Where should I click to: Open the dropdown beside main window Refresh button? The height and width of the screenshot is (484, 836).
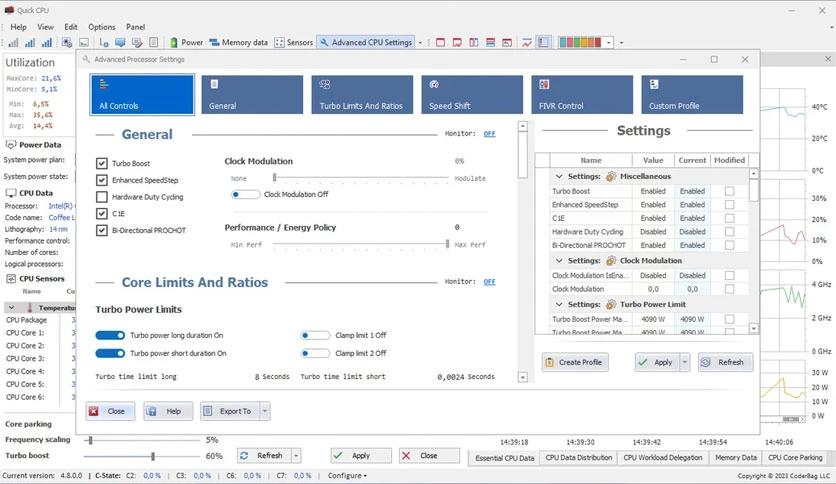[x=296, y=456]
